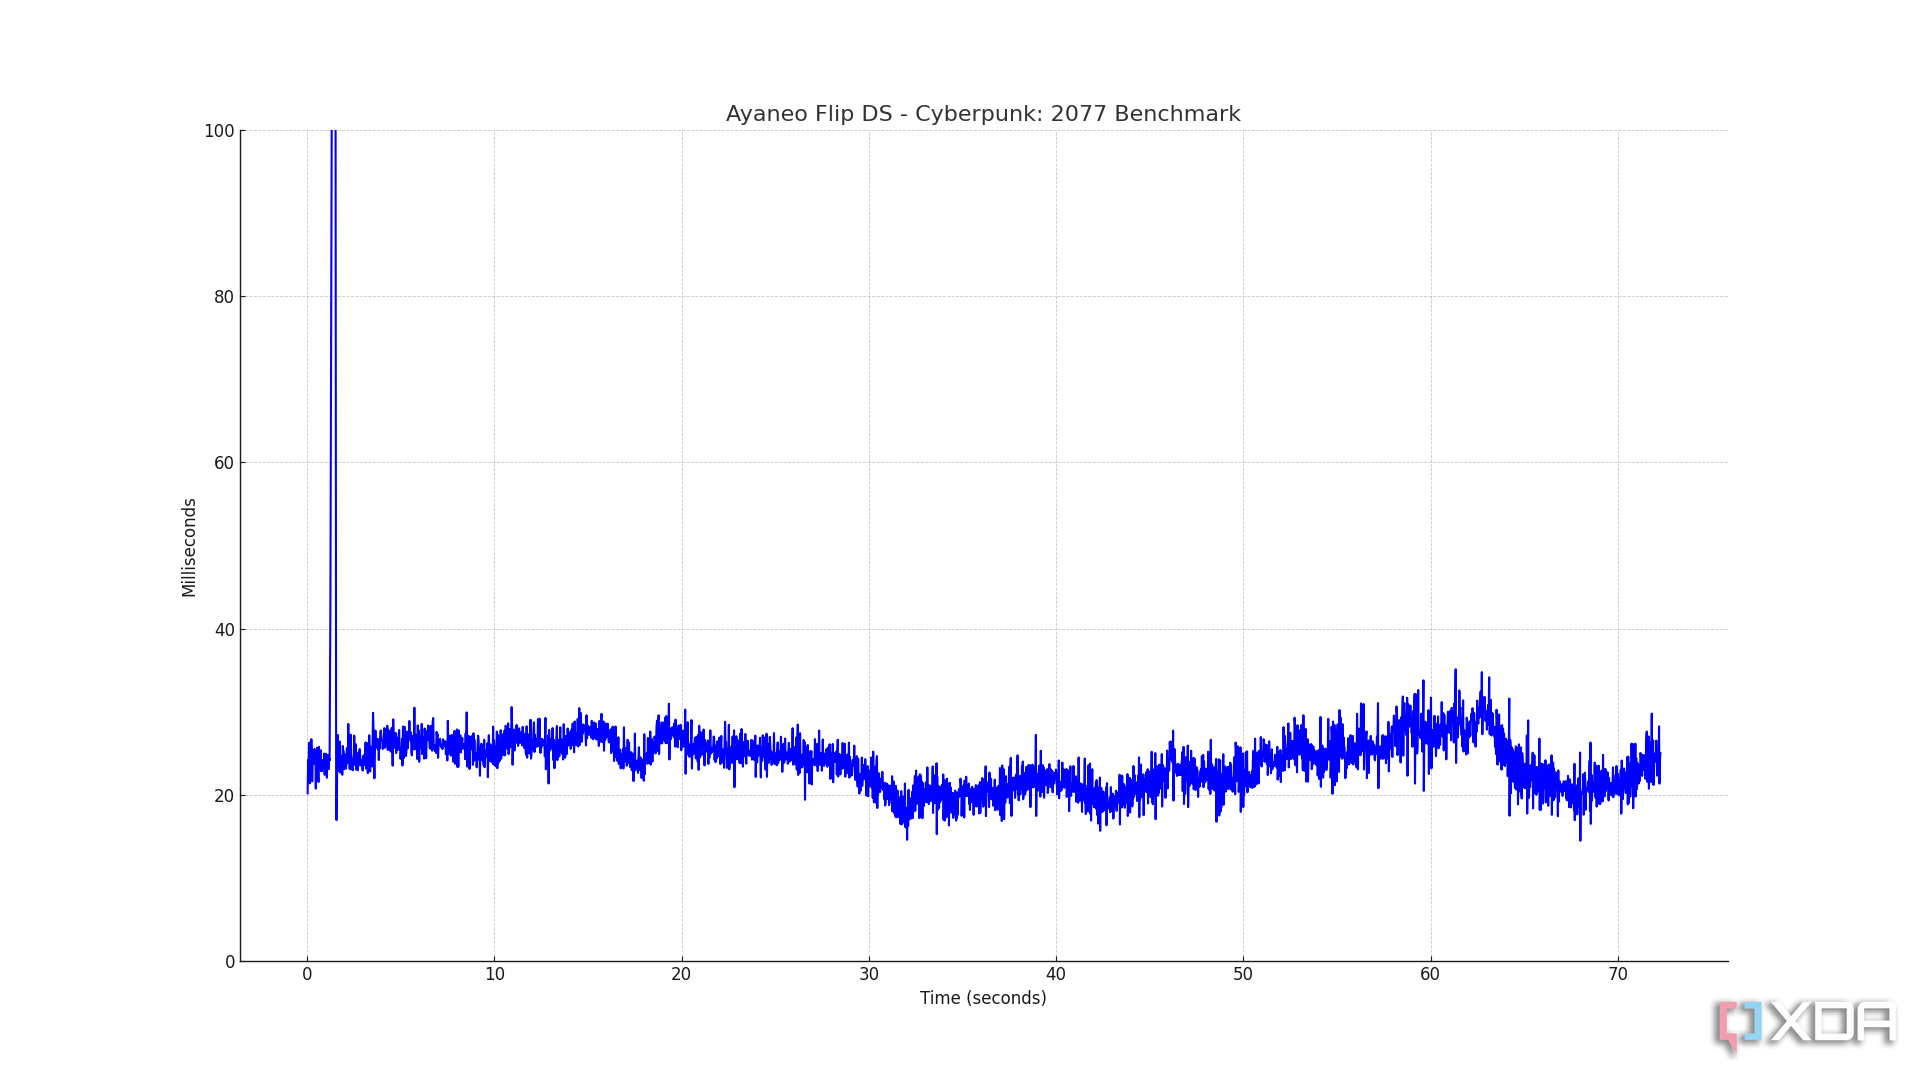Click the y-axis tick label '100'
The image size is (1920, 1080).
click(219, 131)
